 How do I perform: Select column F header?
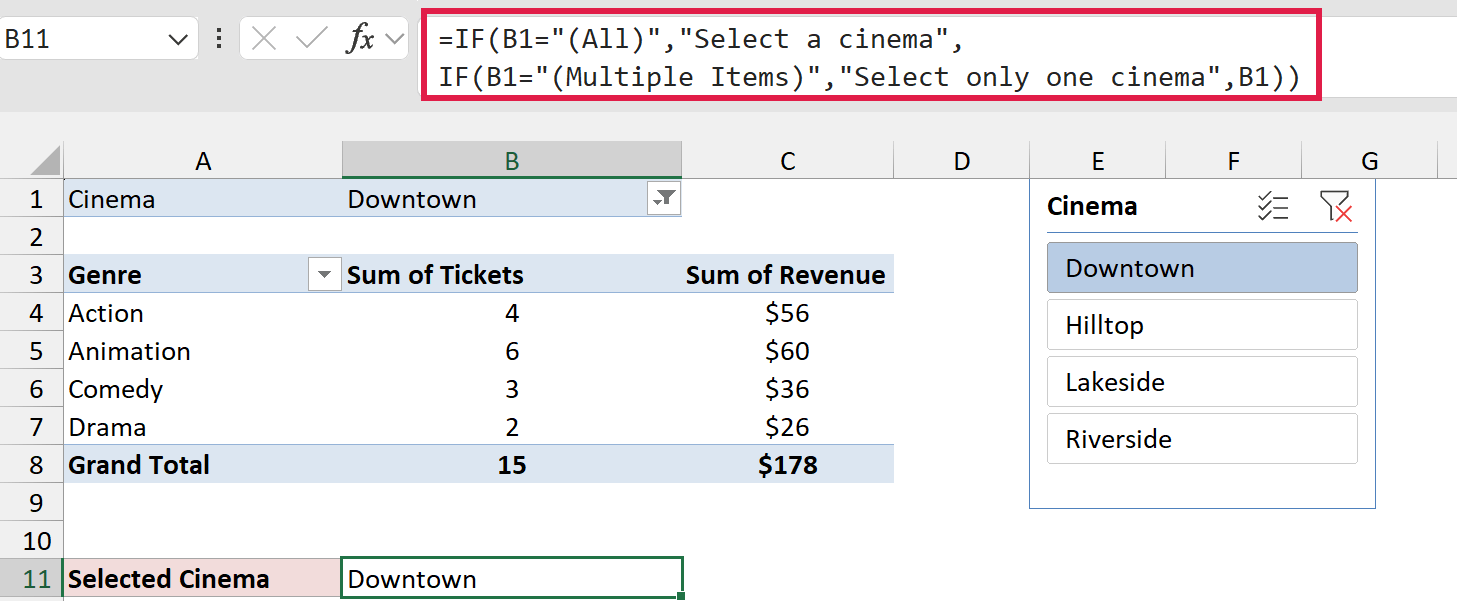(1234, 161)
